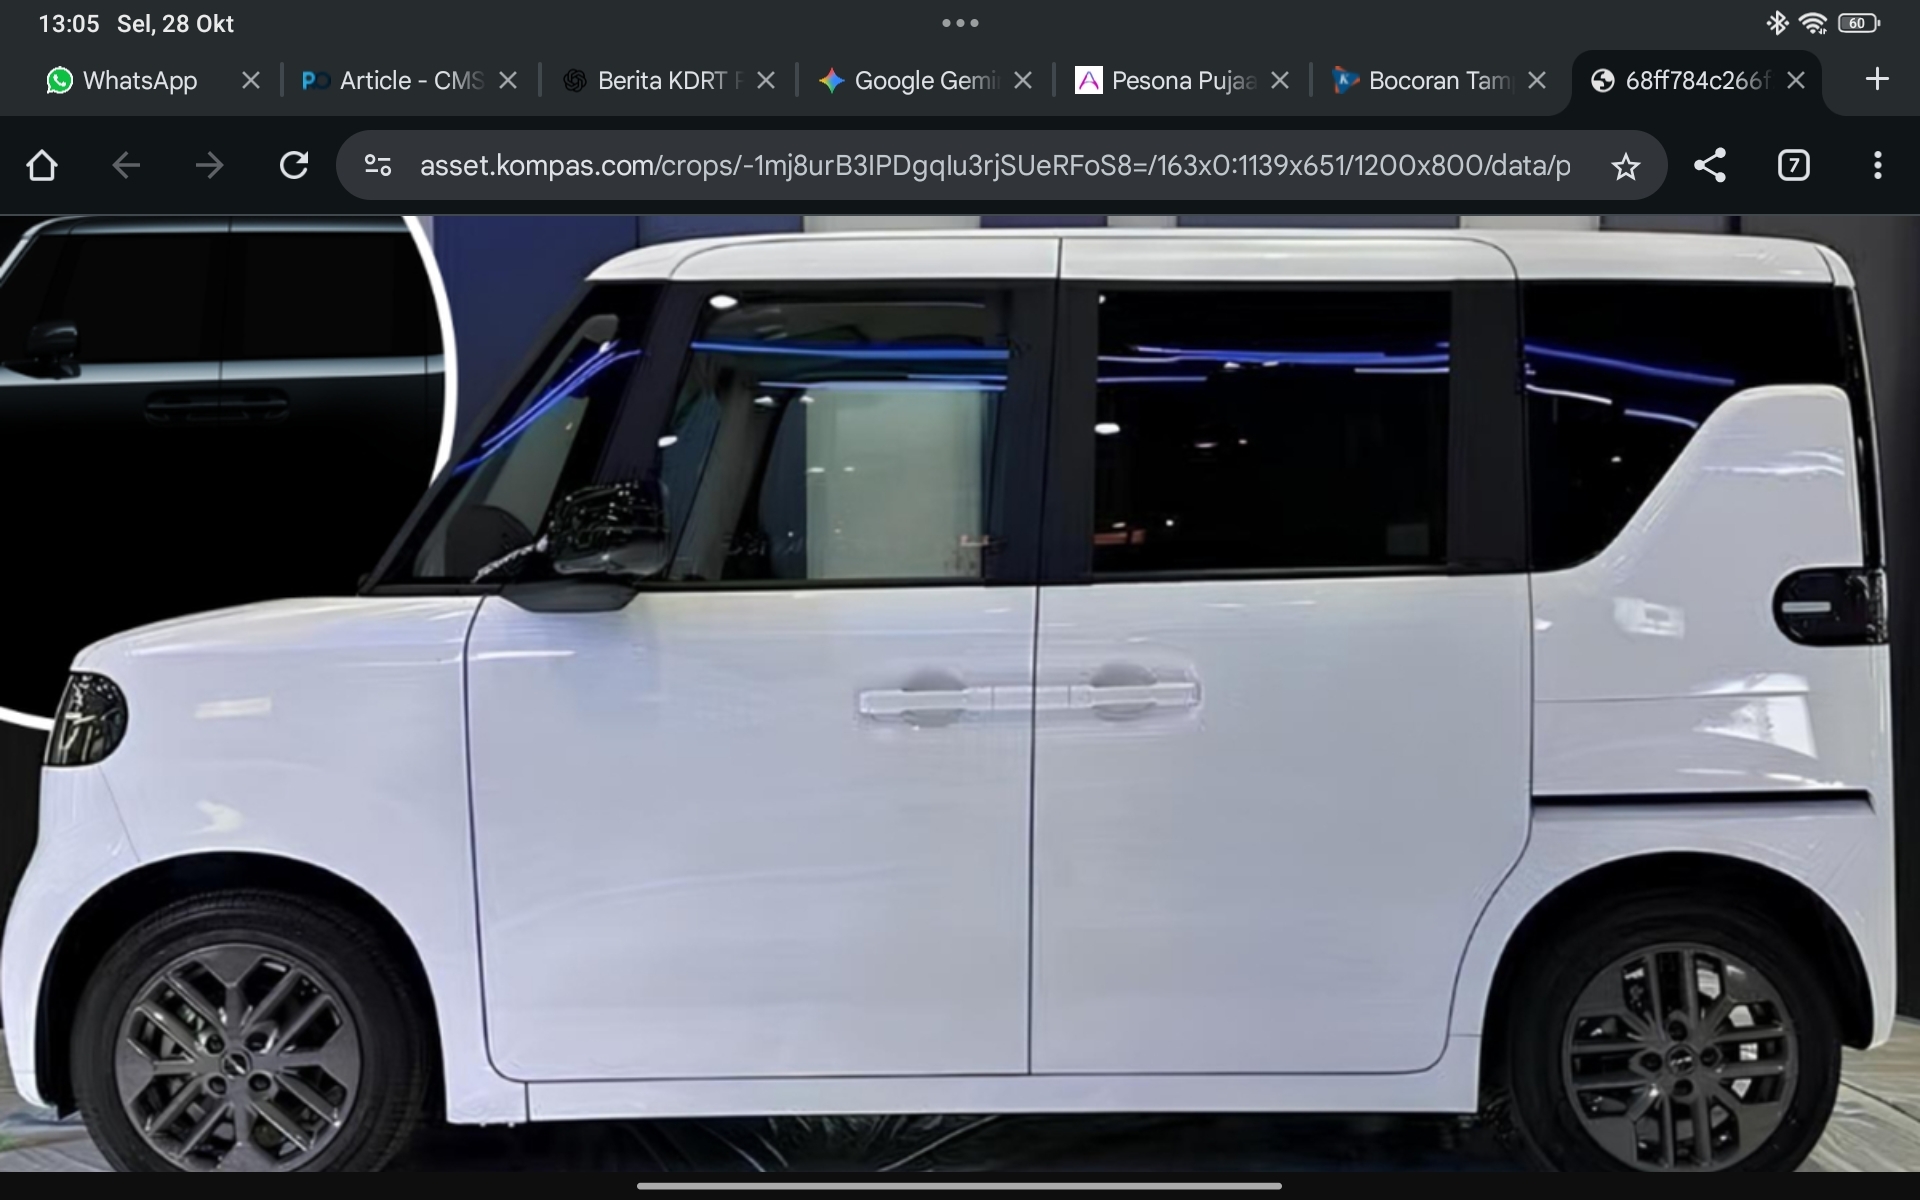Image resolution: width=1920 pixels, height=1200 pixels.
Task: Tap the white car image
Action: 960,693
